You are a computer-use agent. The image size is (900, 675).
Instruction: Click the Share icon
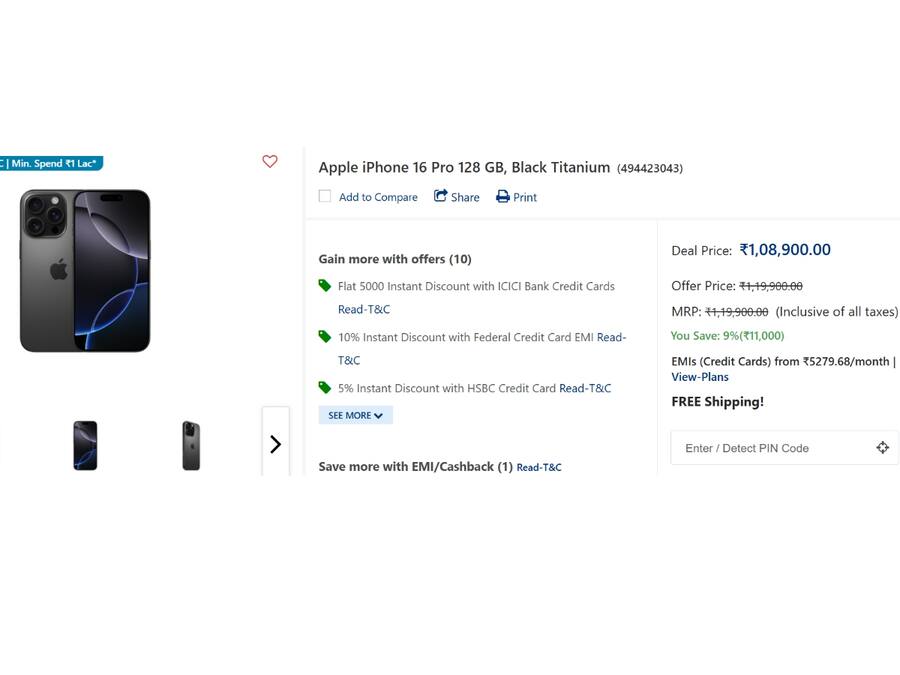click(x=440, y=197)
